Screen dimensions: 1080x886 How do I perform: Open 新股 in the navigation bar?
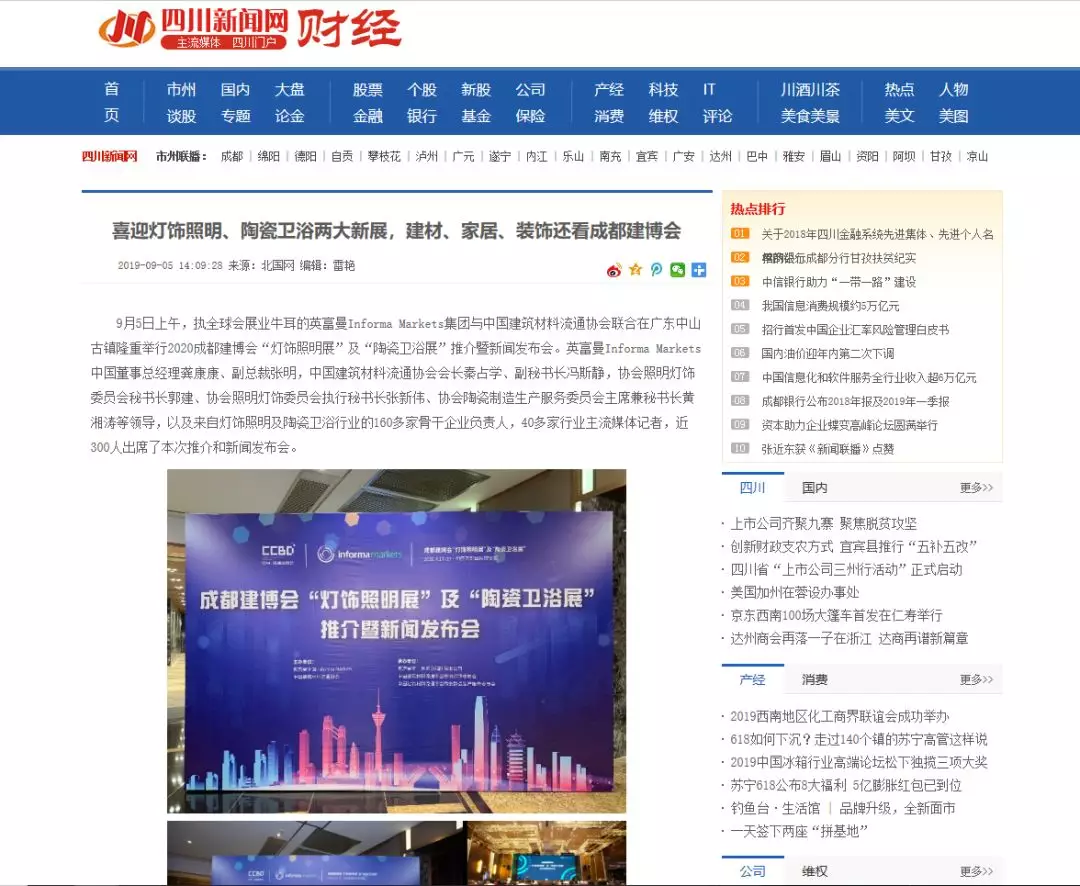476,90
